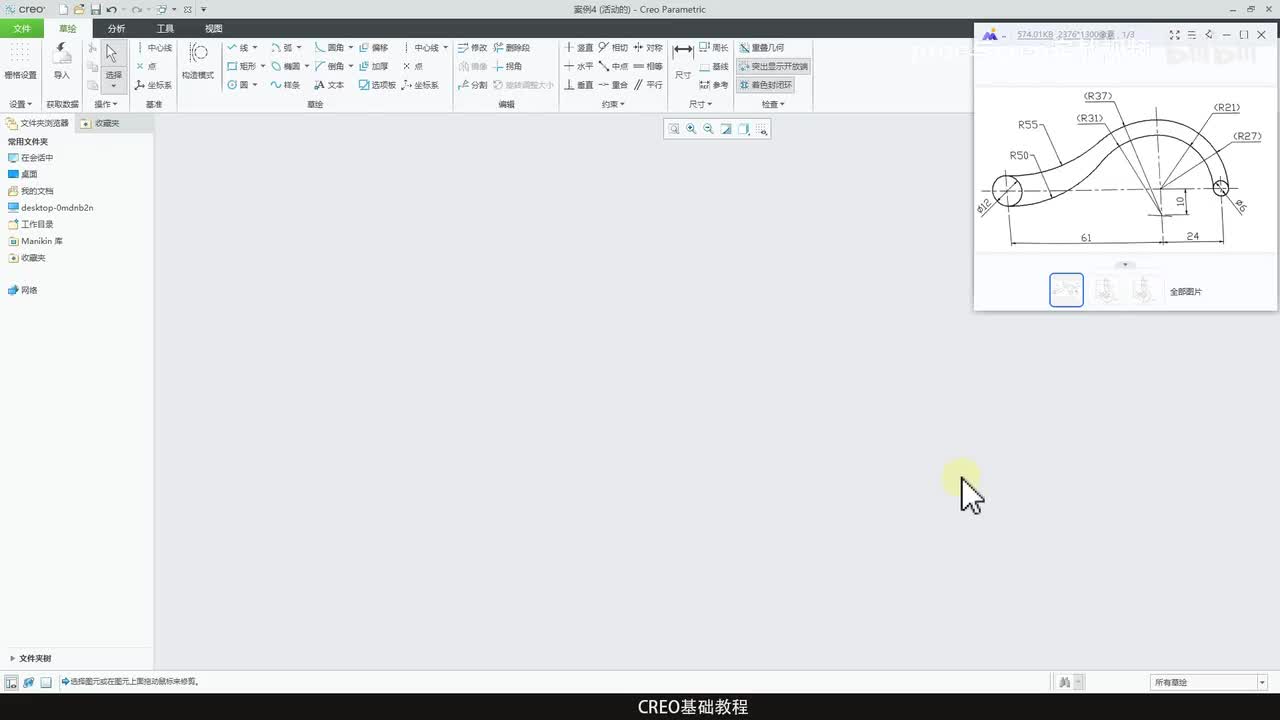Apply the 对称 symmetric constraint
The image size is (1280, 720).
pyautogui.click(x=648, y=47)
